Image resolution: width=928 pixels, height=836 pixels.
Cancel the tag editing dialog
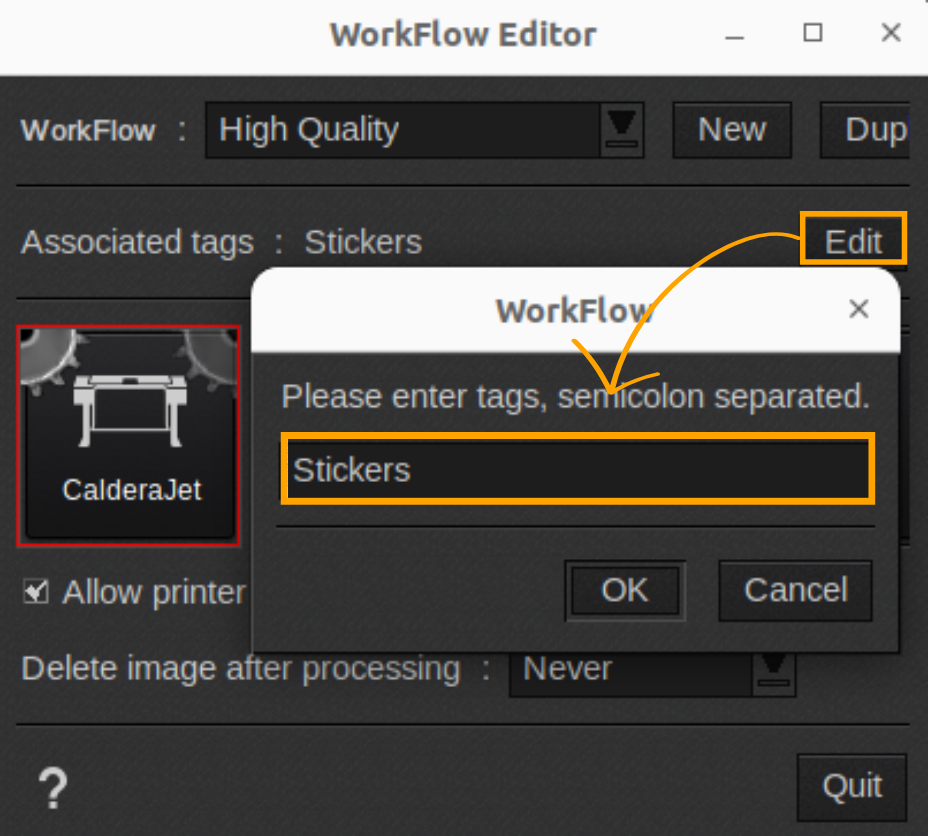click(x=795, y=590)
